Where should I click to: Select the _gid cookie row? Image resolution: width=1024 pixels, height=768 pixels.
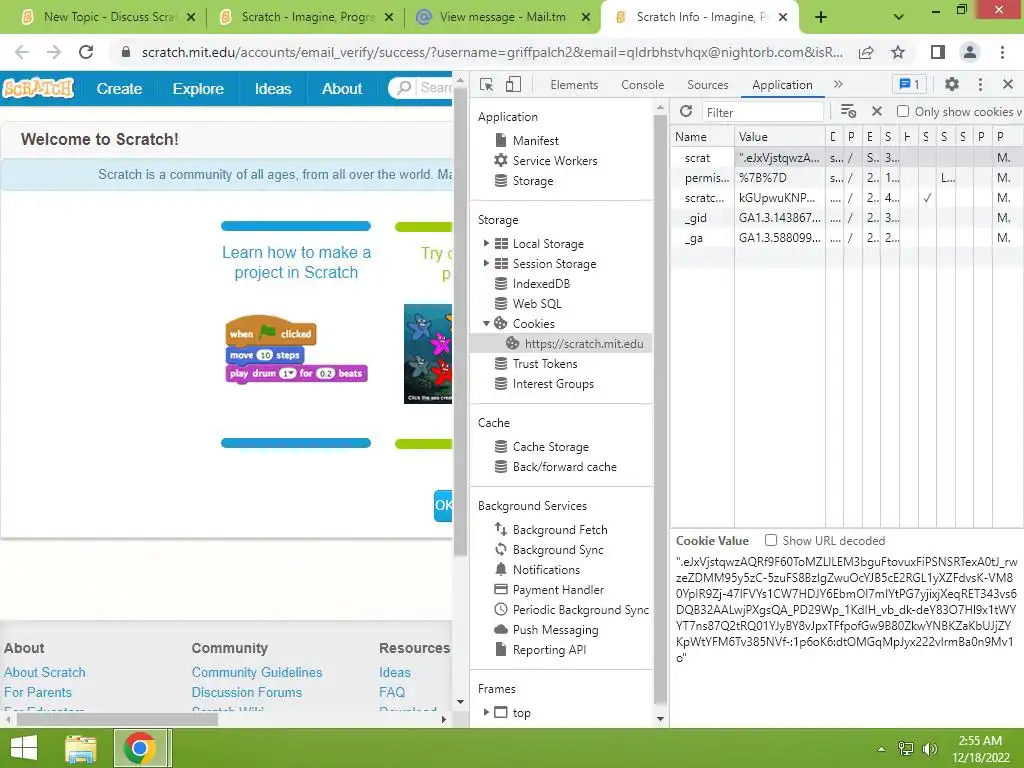pos(847,217)
